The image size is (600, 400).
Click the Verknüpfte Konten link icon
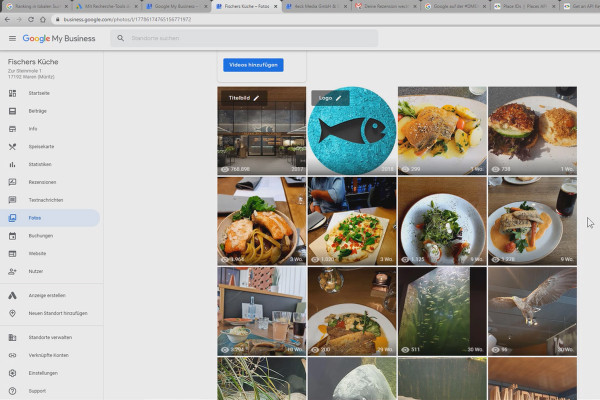coord(12,355)
